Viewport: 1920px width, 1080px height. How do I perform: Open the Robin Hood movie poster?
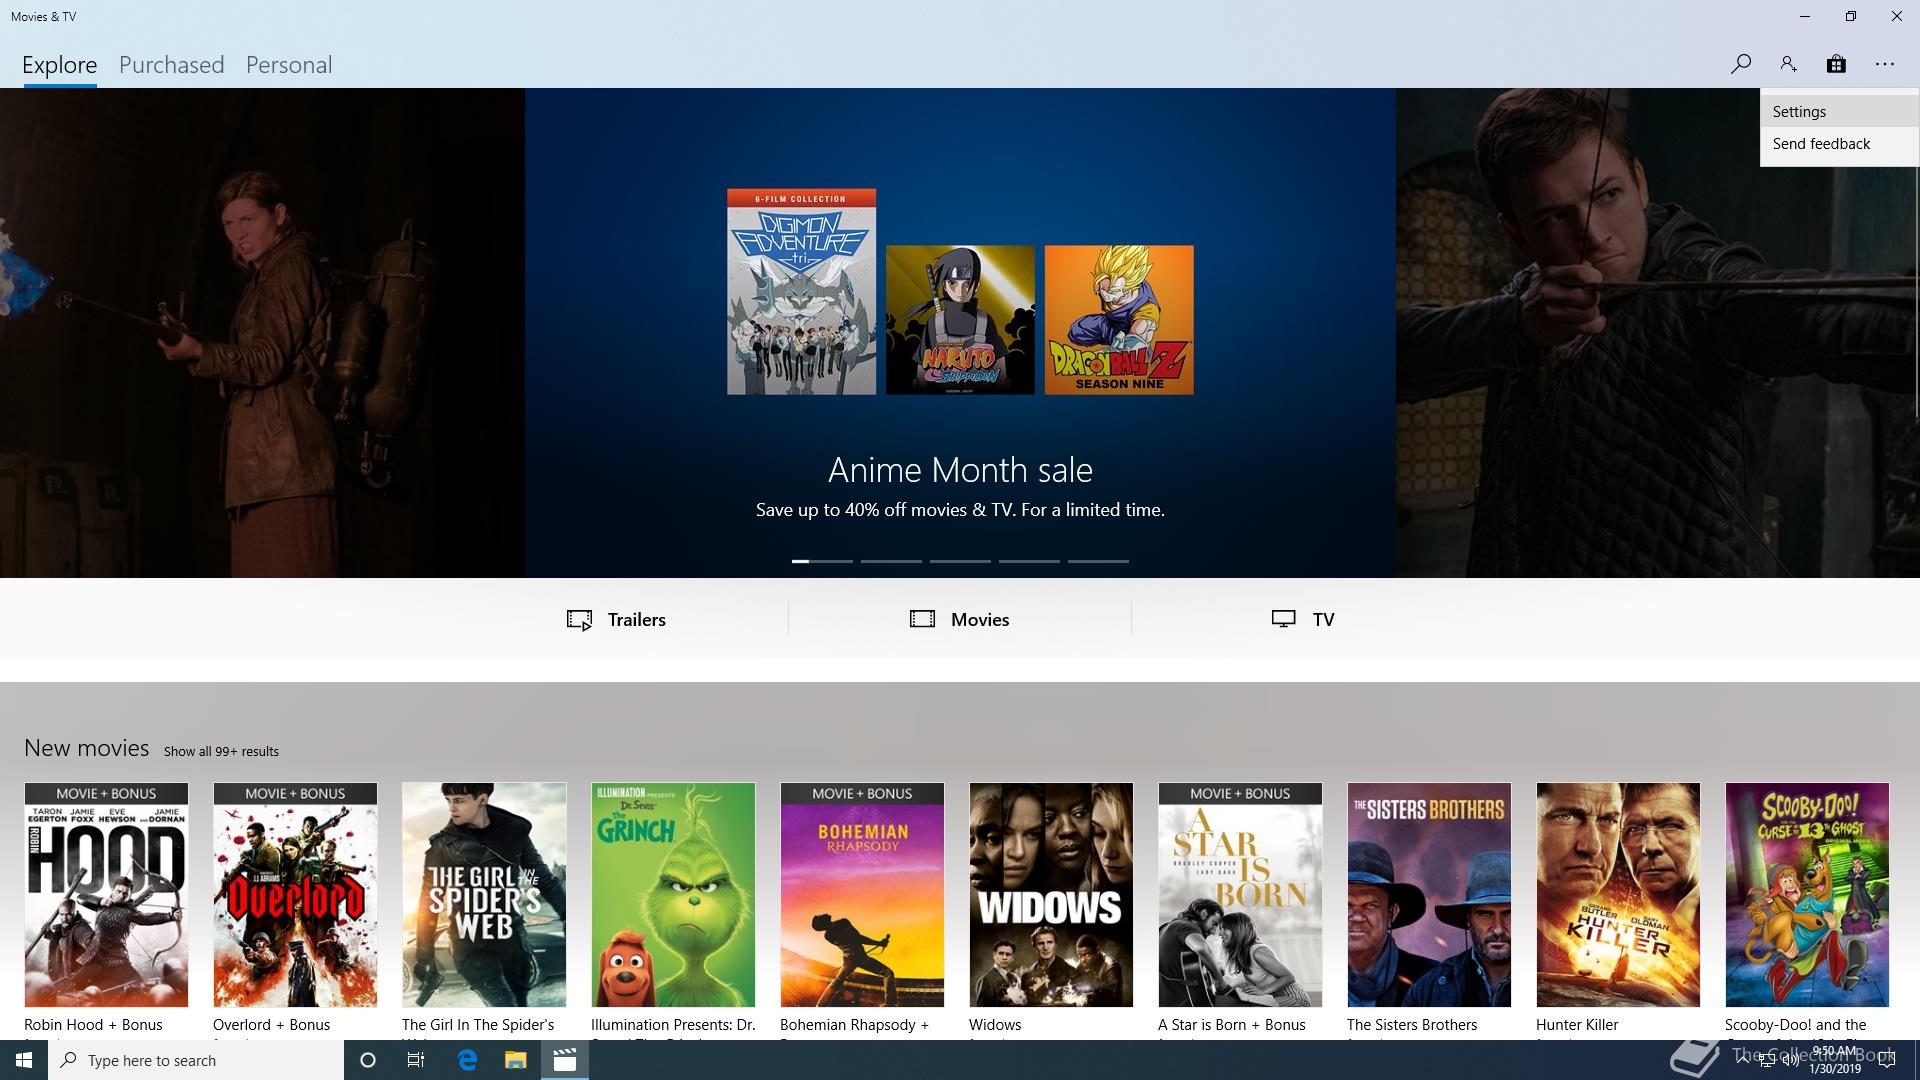[106, 895]
